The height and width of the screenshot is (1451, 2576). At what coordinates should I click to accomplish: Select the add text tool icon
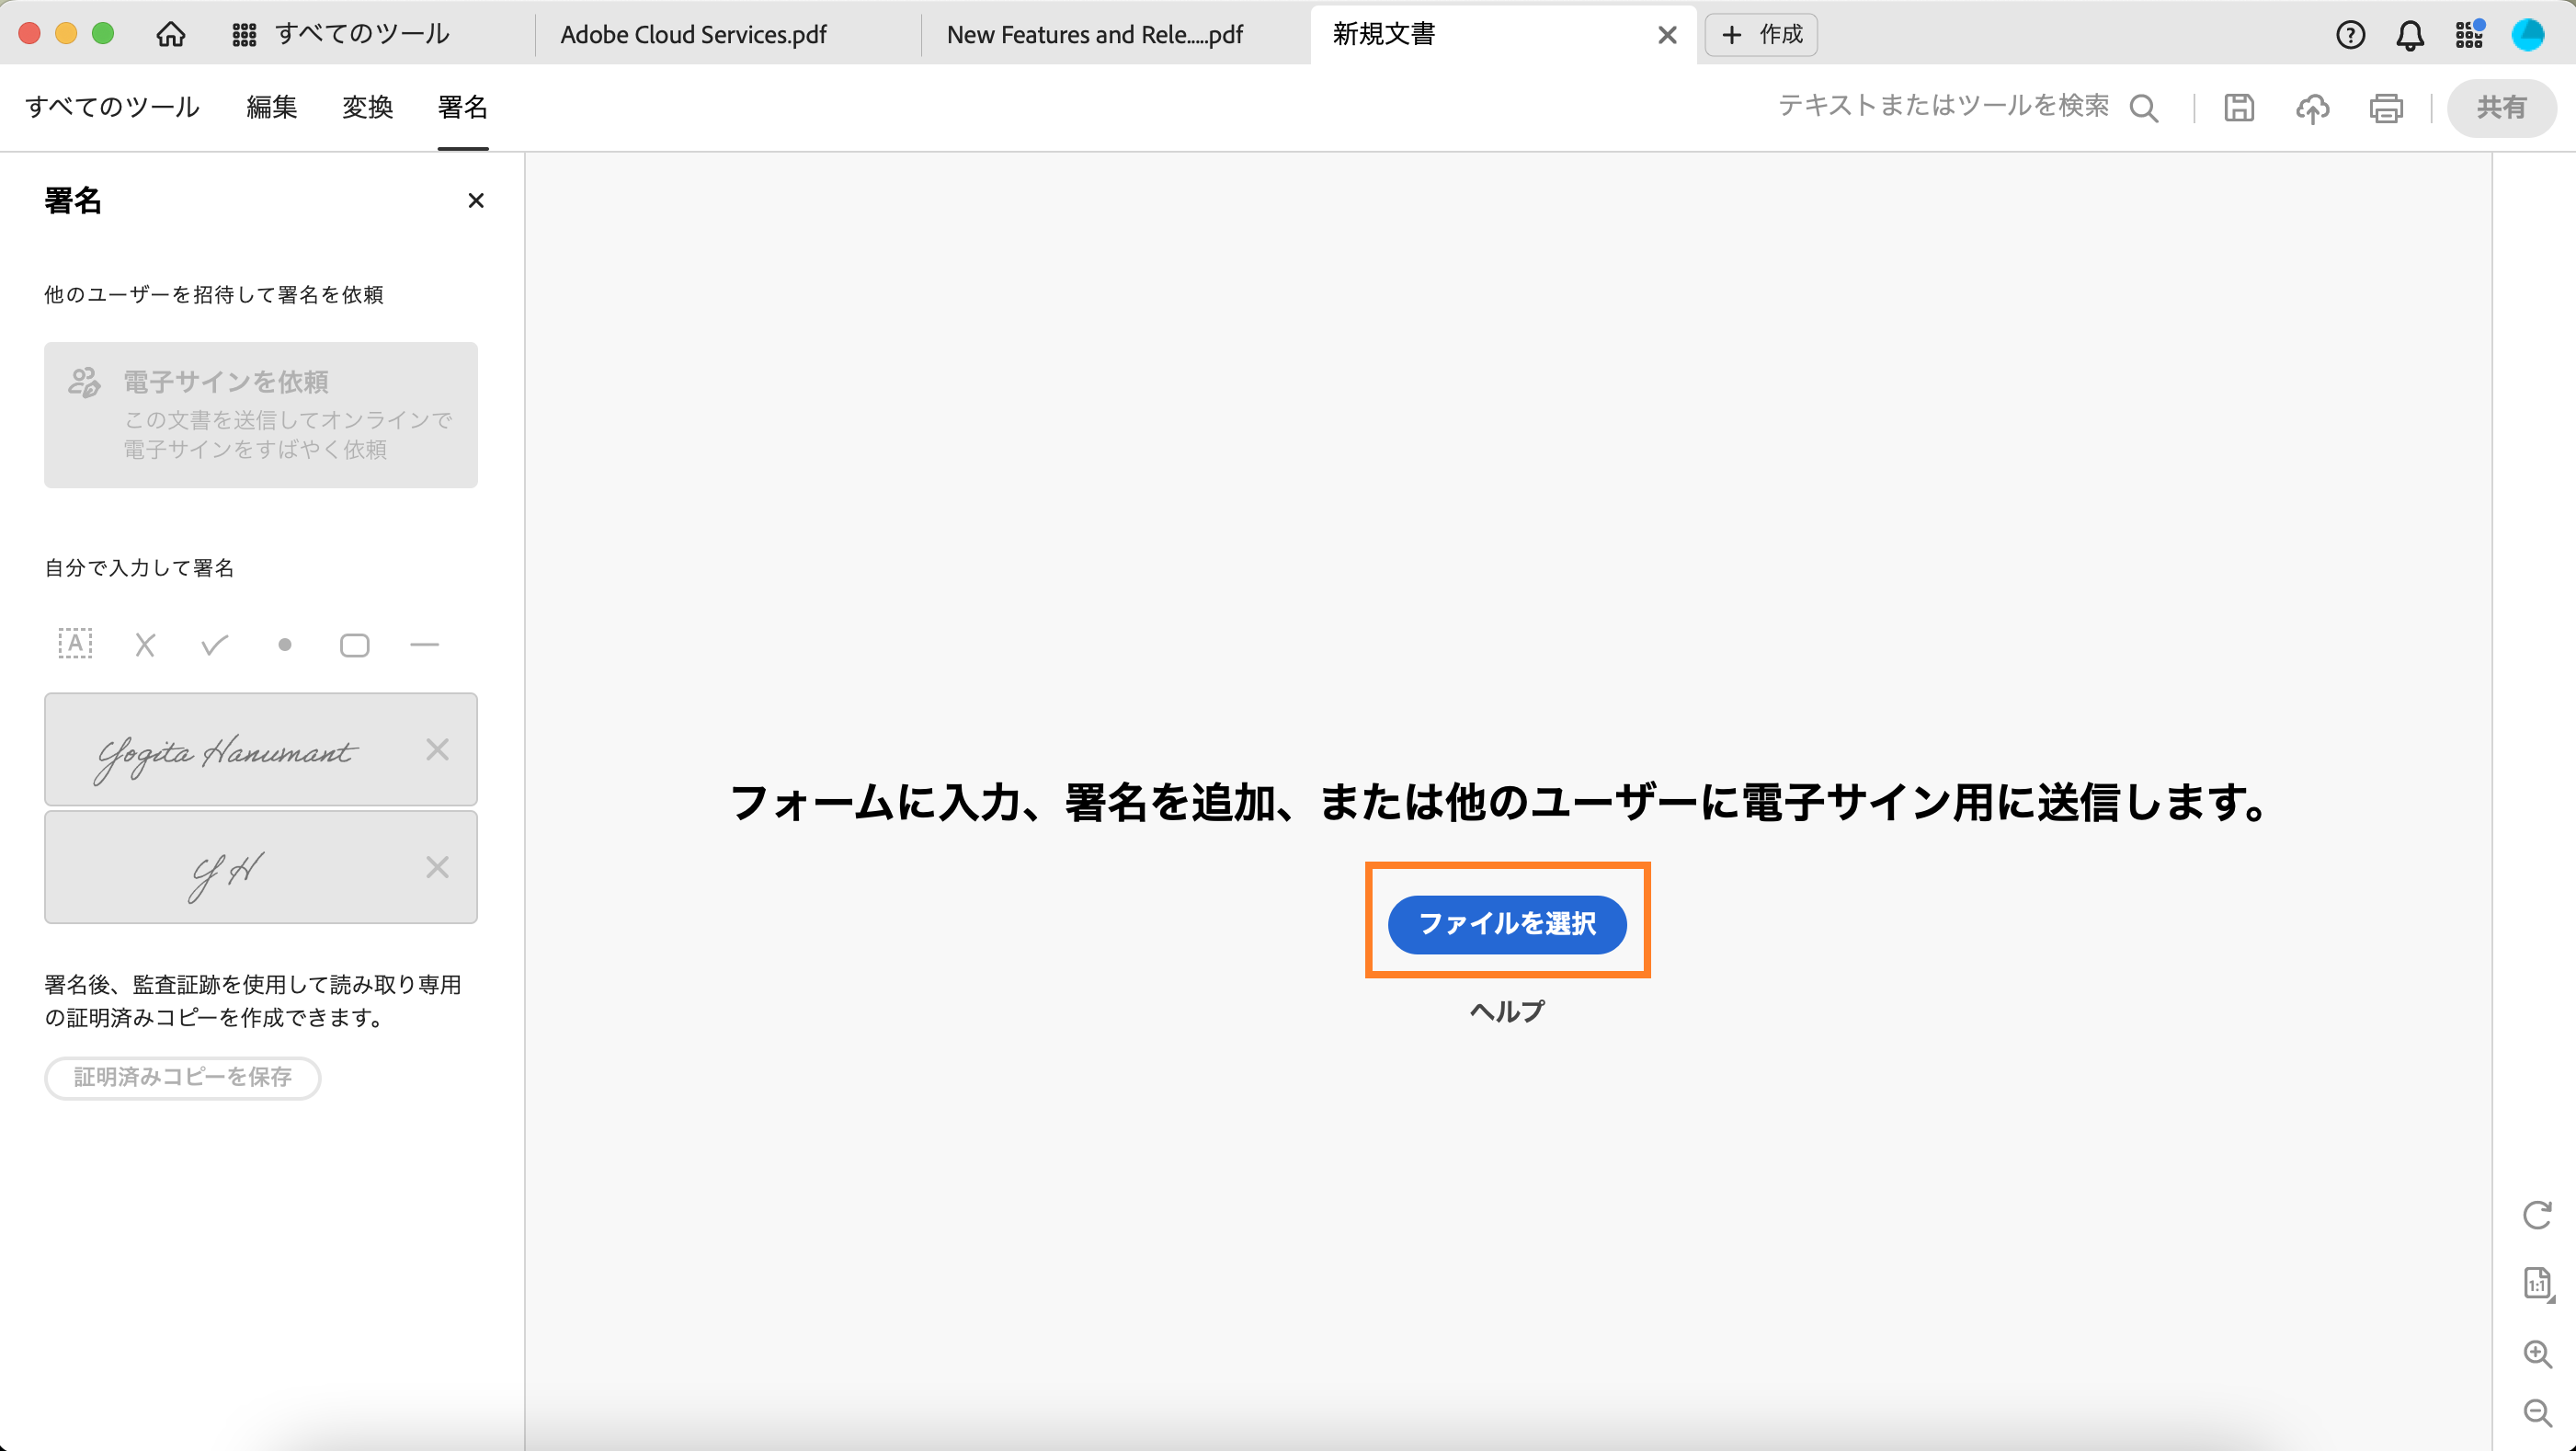pos(75,645)
